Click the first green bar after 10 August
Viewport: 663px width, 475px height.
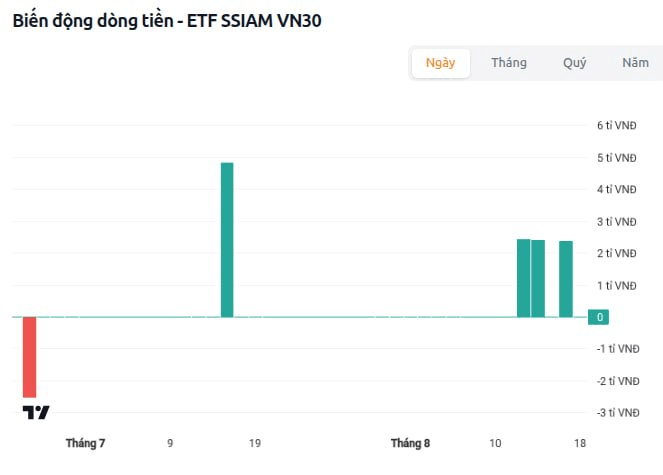523,278
